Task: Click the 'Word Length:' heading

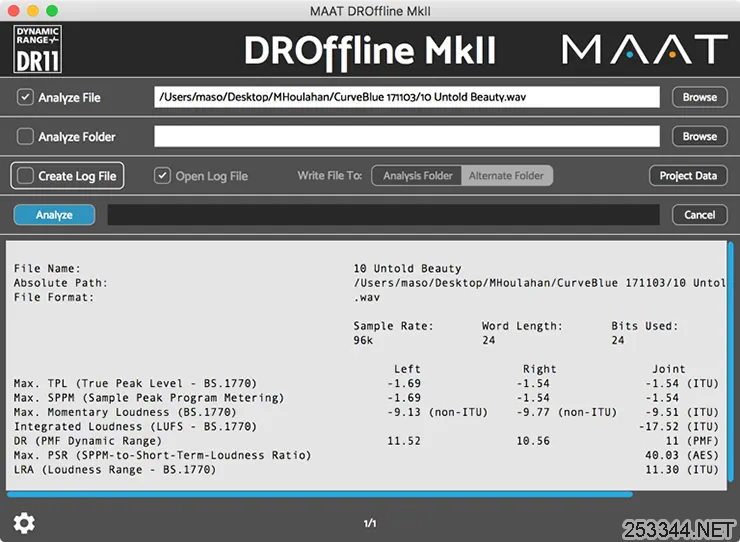Action: tap(522, 326)
